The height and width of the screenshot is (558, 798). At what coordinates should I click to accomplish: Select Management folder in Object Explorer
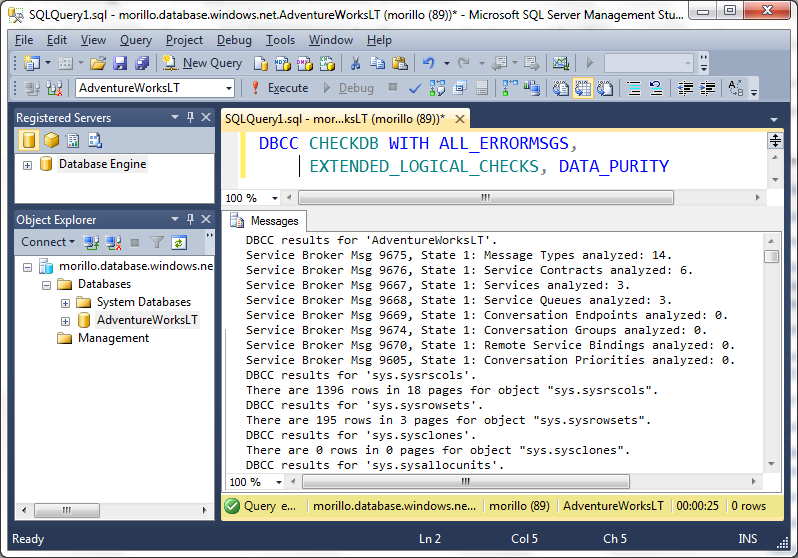tap(113, 339)
